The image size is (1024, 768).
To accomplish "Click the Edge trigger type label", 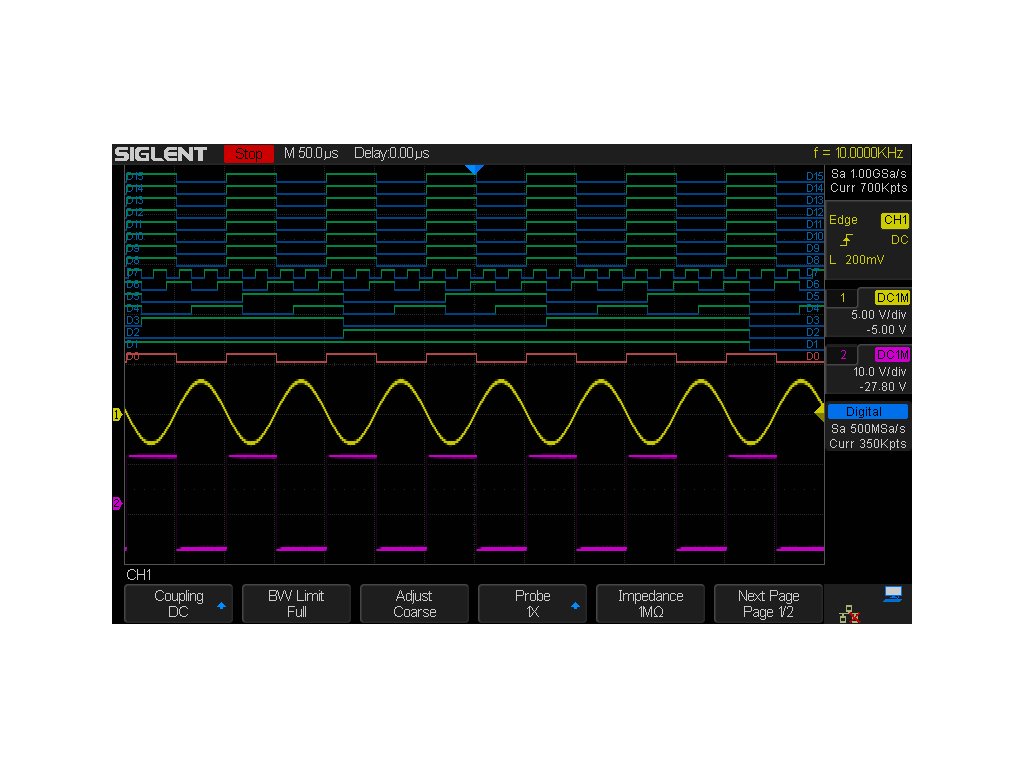I will tap(843, 220).
